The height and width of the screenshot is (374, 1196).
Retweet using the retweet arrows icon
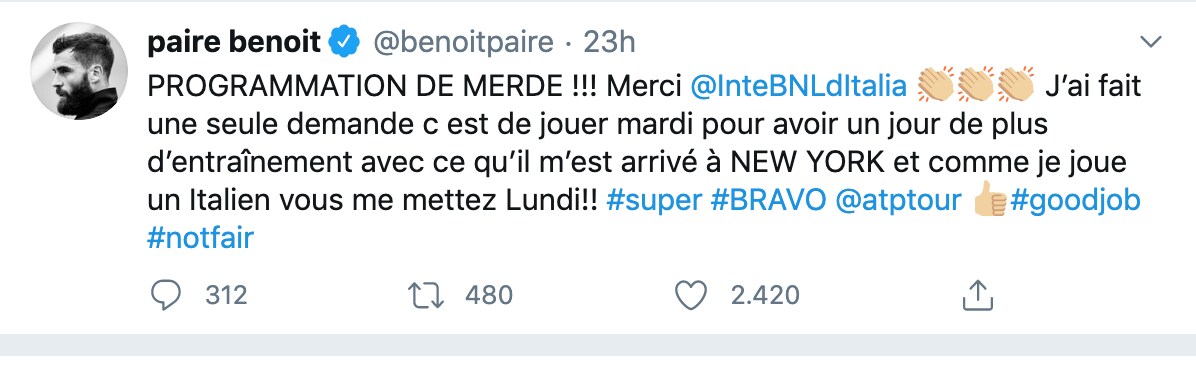[x=426, y=295]
